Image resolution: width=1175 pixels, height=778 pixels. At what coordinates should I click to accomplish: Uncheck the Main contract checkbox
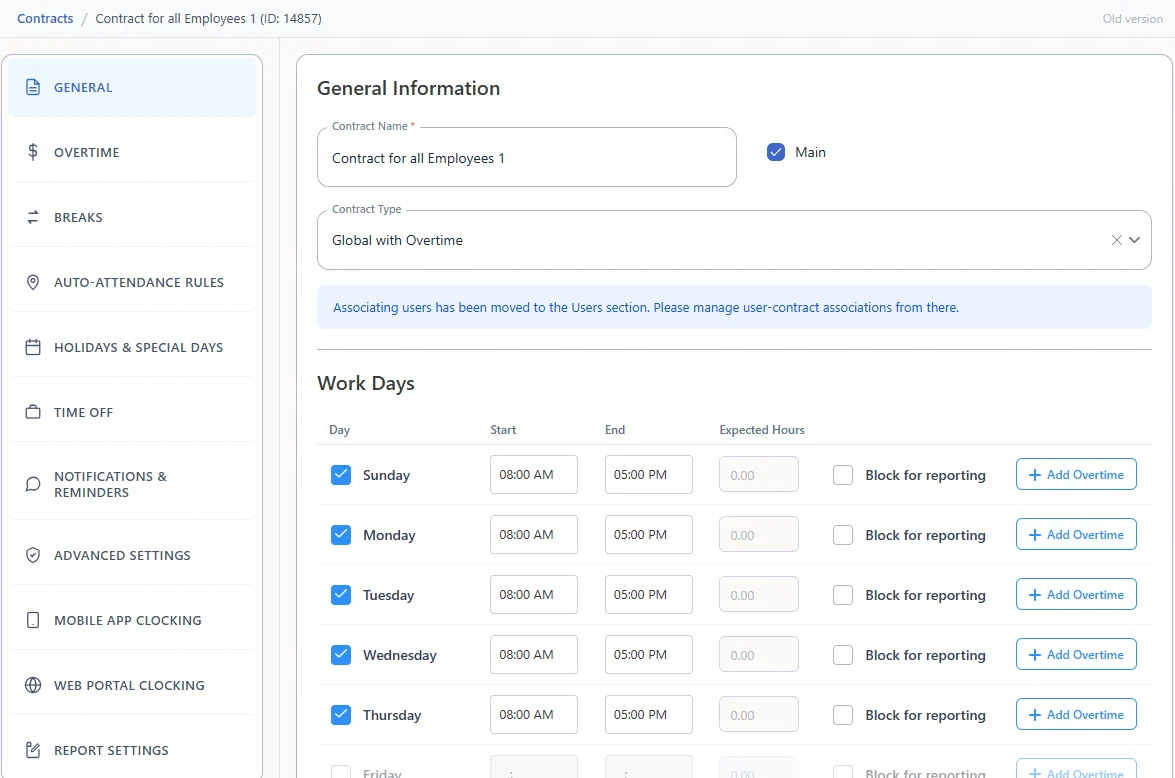click(776, 152)
